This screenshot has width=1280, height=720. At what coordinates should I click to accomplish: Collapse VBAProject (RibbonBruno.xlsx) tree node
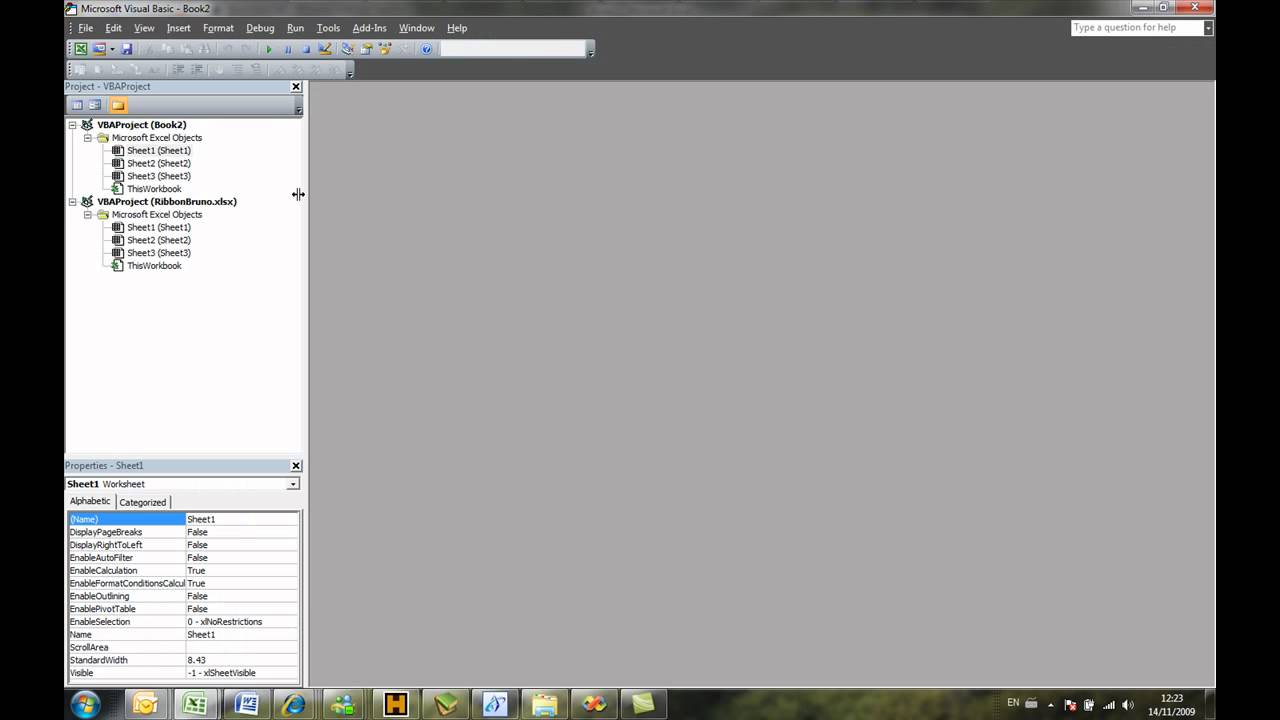tap(72, 202)
